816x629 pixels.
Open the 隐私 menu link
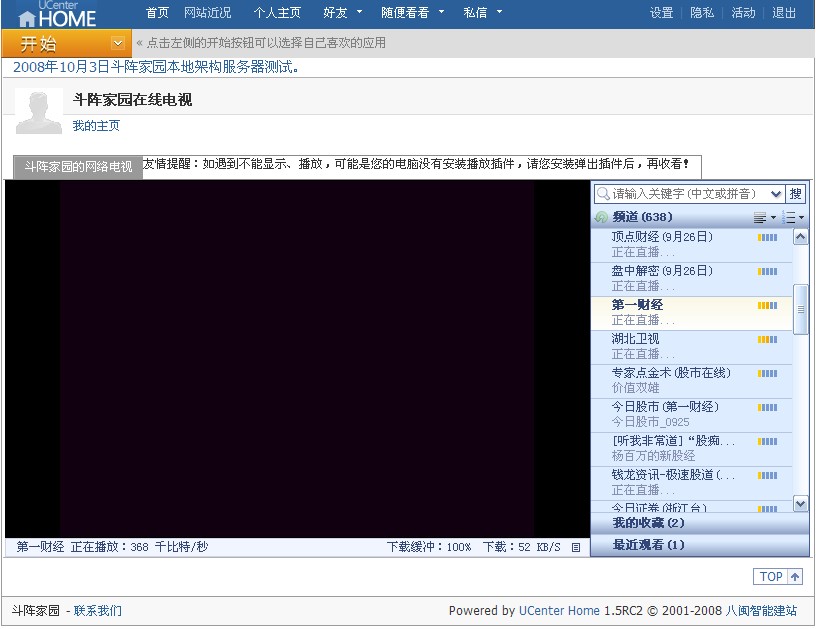pos(702,12)
